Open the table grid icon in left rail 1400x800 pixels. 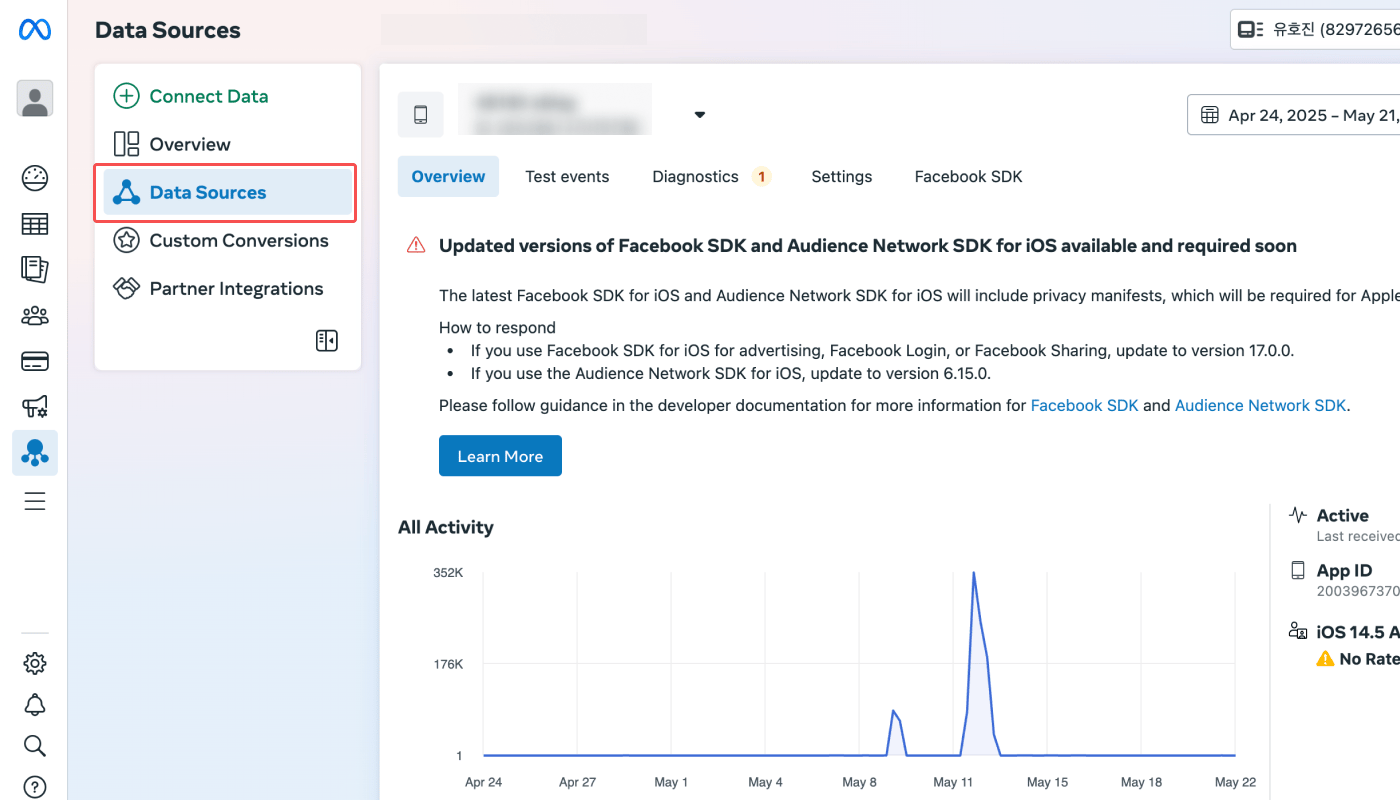[35, 224]
